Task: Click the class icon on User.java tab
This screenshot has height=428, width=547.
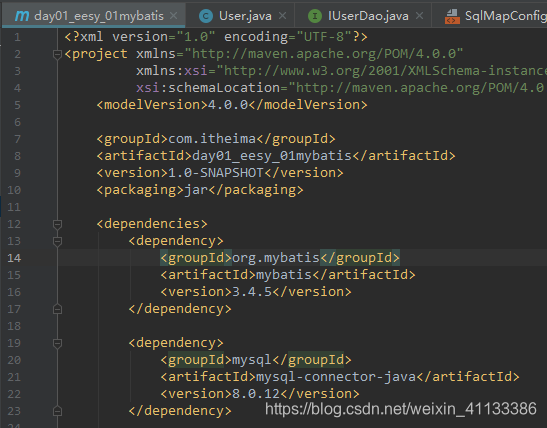Action: click(206, 16)
